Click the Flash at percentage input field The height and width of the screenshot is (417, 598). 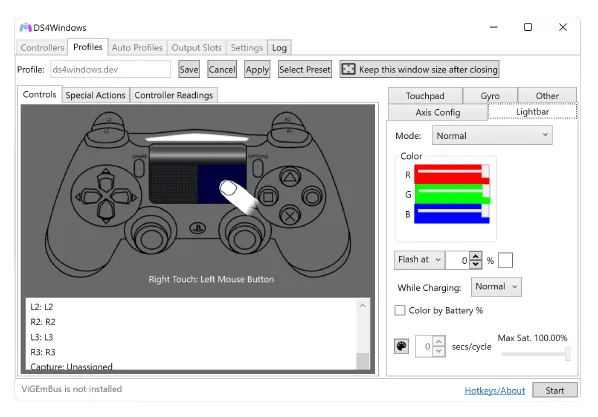point(457,260)
